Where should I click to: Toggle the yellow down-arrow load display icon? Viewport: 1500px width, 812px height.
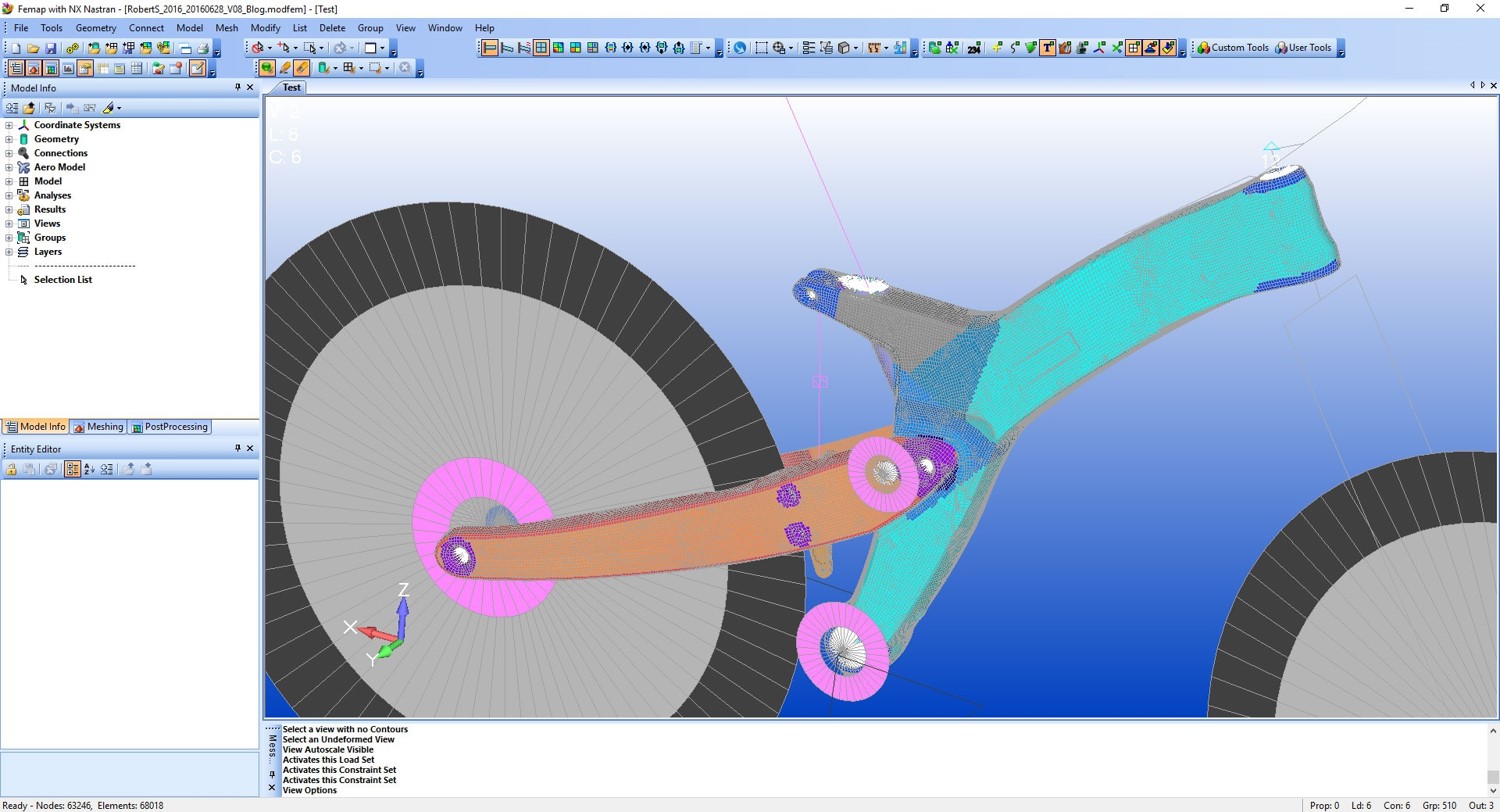pyautogui.click(x=1167, y=47)
